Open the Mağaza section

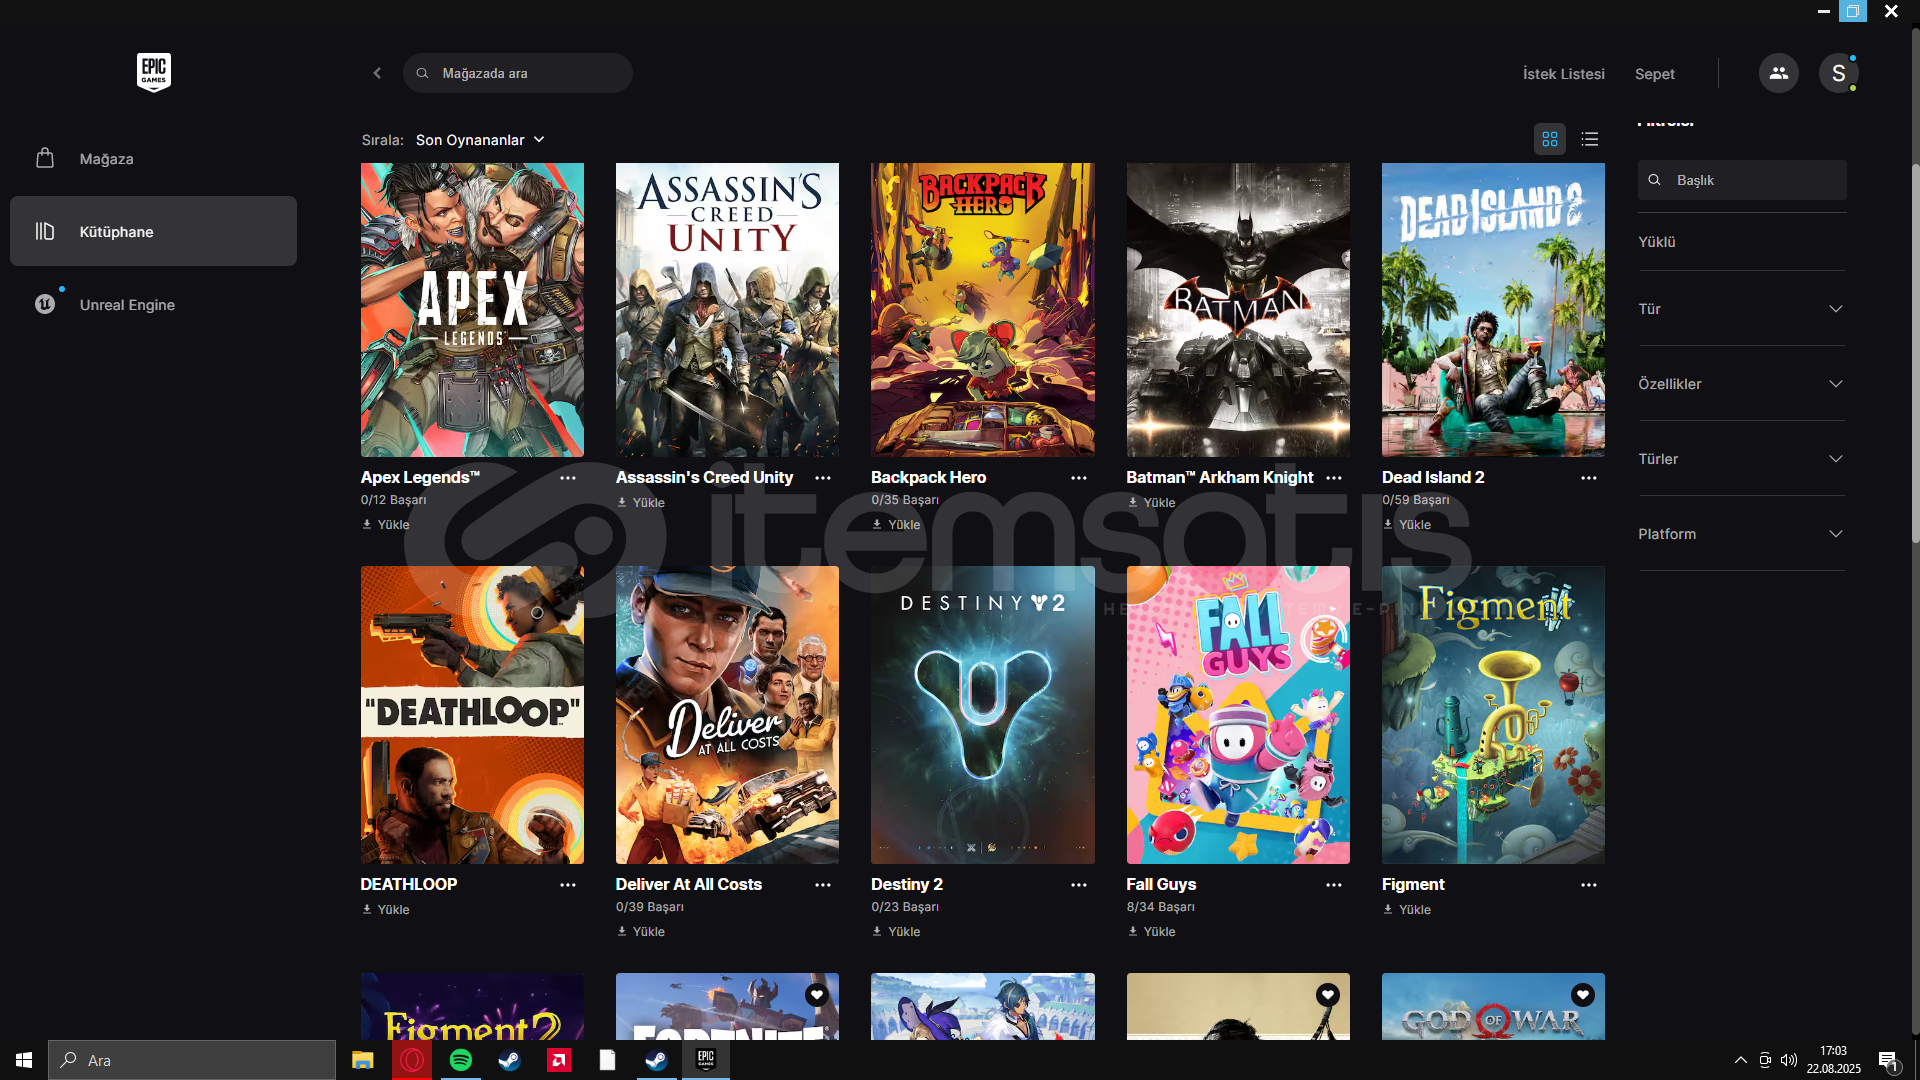(153, 159)
